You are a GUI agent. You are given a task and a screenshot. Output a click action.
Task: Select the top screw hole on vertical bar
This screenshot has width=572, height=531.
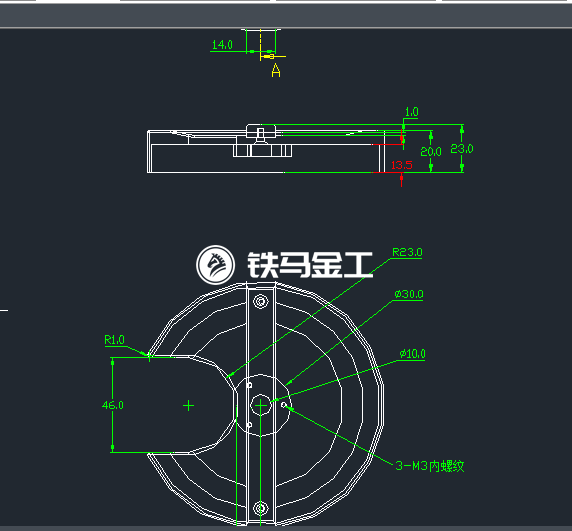point(260,301)
